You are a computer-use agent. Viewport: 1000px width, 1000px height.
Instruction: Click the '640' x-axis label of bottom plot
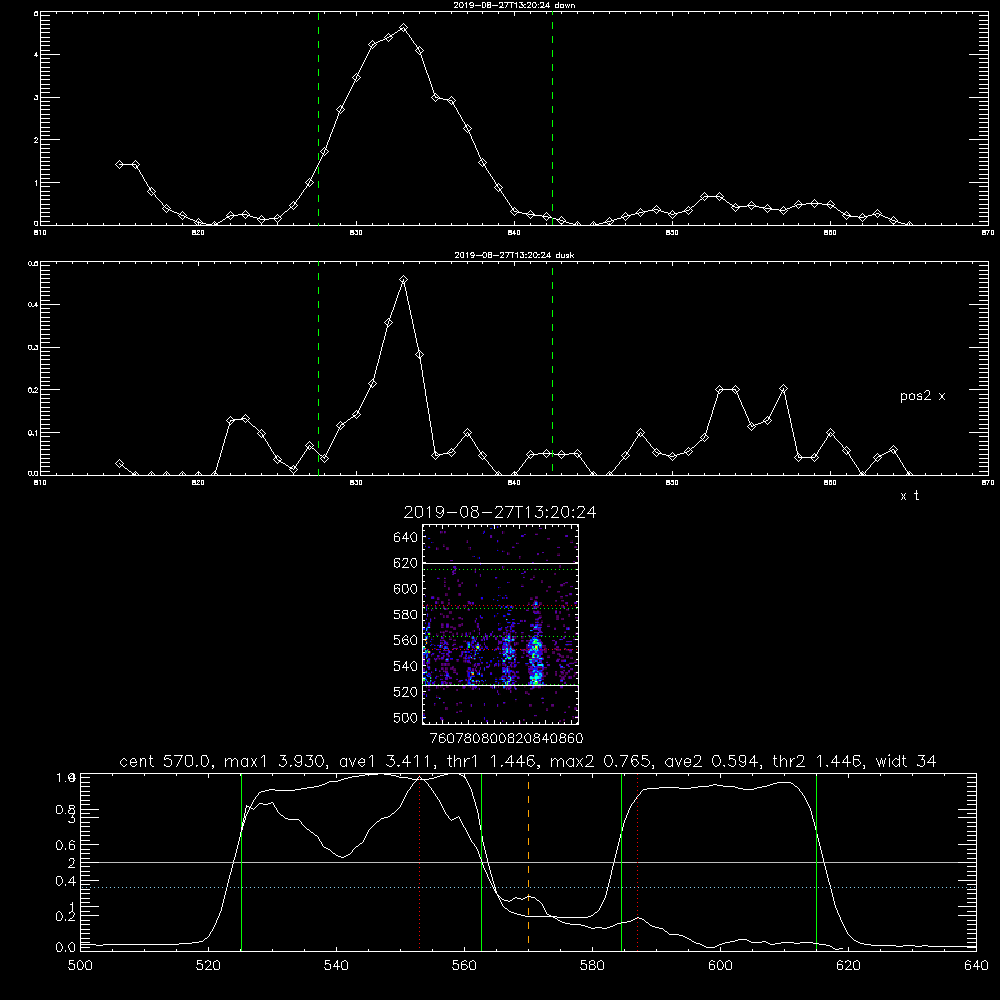click(x=976, y=966)
